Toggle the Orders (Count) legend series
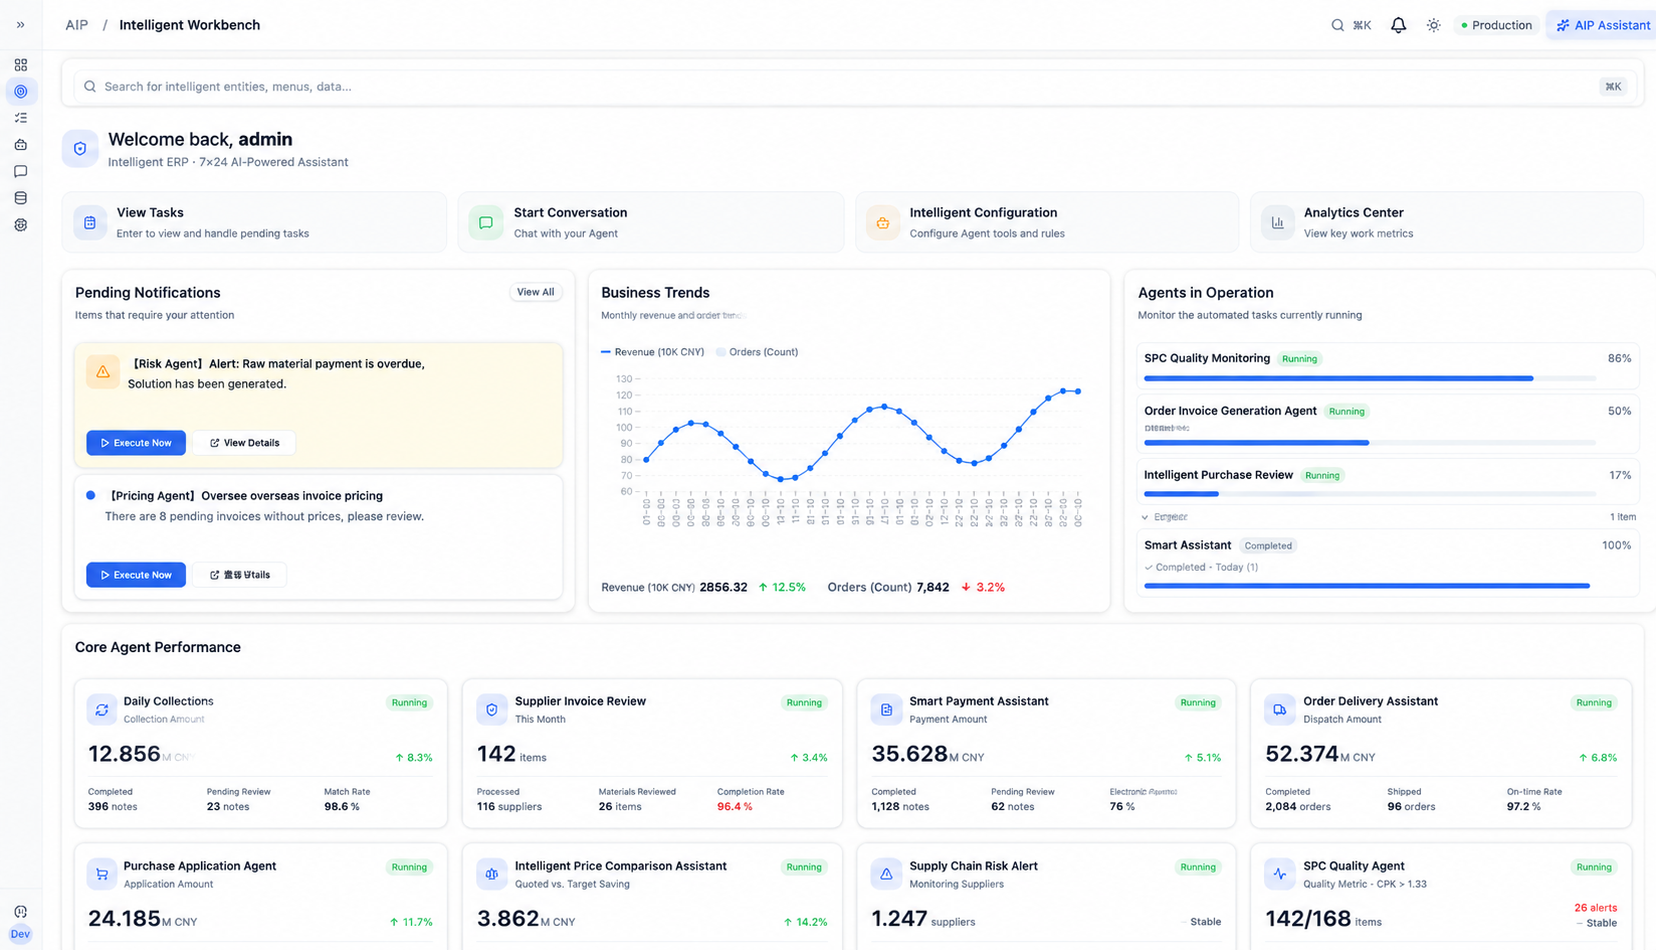Viewport: 1656px width, 950px height. [x=757, y=352]
